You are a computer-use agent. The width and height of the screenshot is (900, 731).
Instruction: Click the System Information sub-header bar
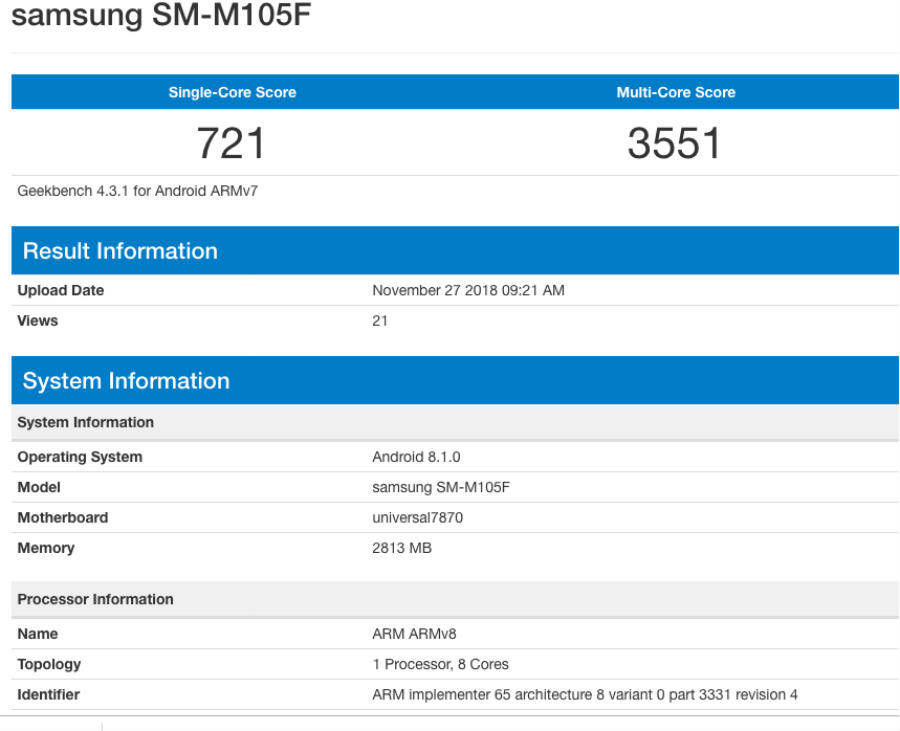point(85,422)
